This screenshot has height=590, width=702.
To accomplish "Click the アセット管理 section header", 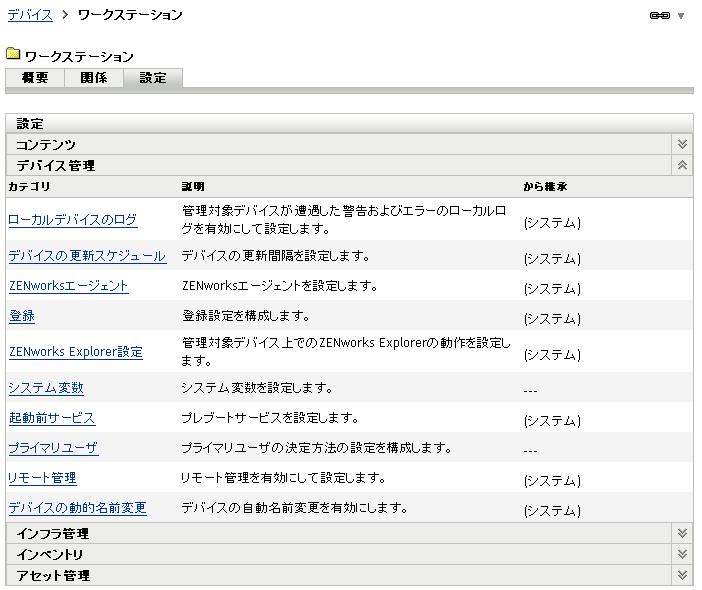I will pos(339,575).
